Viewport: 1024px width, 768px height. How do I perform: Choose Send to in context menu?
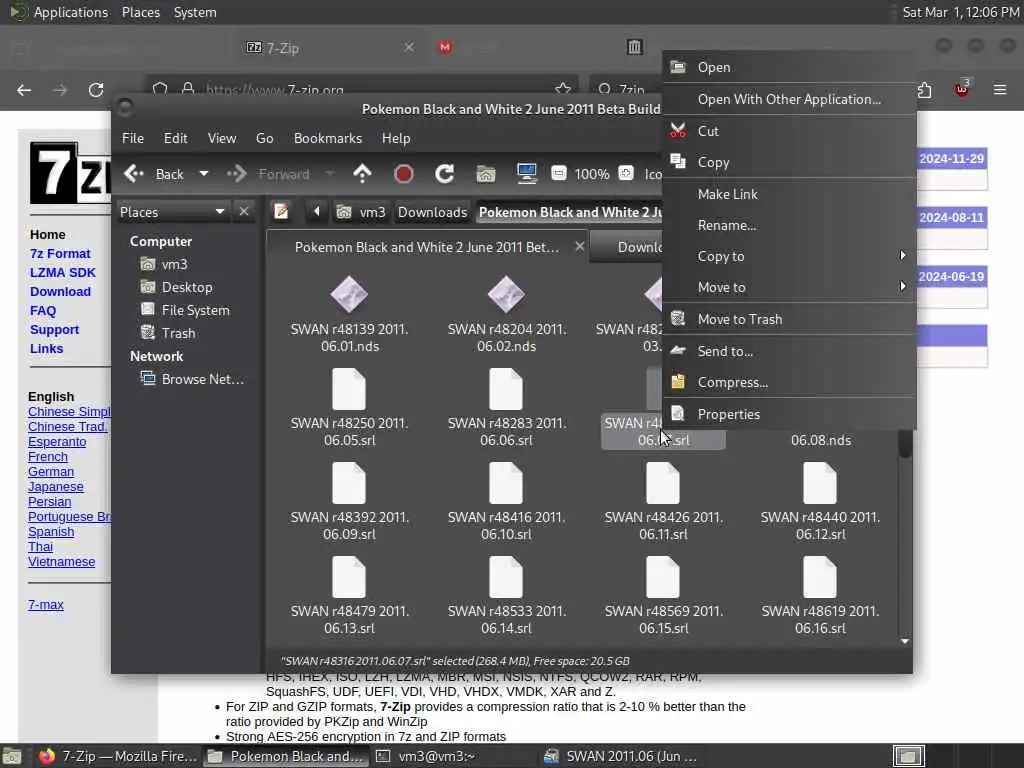[x=789, y=351]
